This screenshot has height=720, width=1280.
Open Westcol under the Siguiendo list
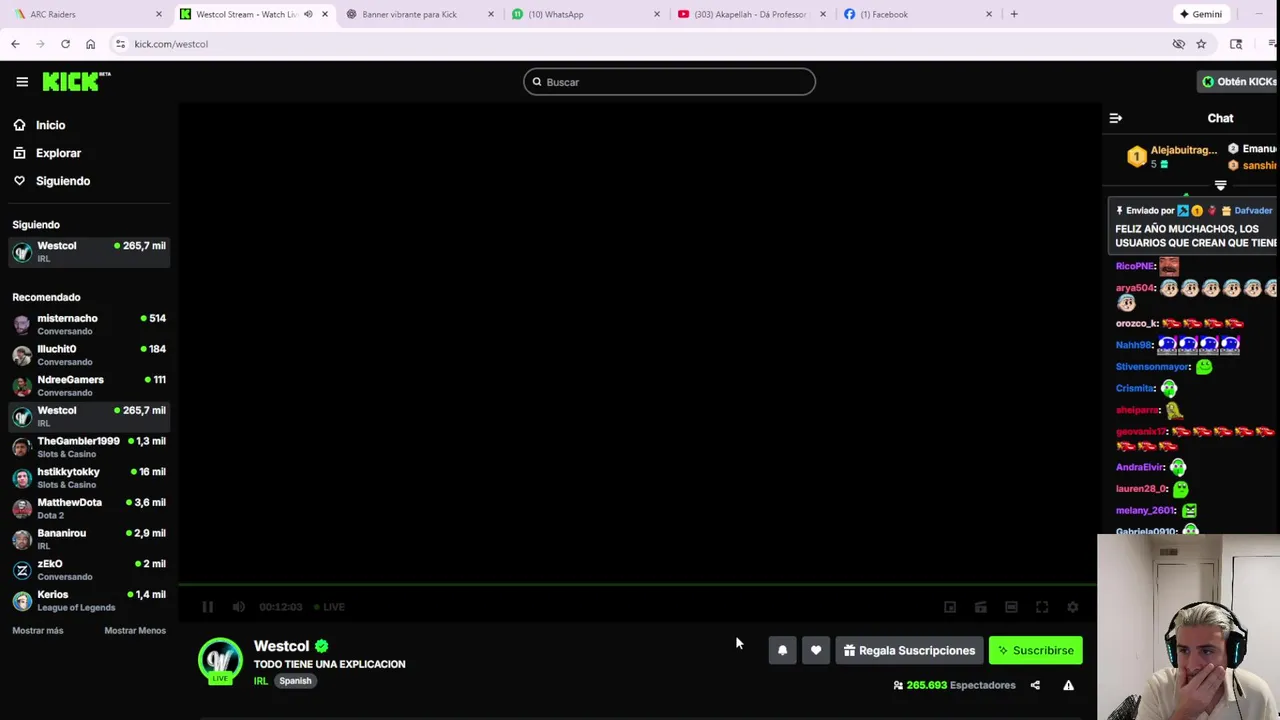coord(89,251)
